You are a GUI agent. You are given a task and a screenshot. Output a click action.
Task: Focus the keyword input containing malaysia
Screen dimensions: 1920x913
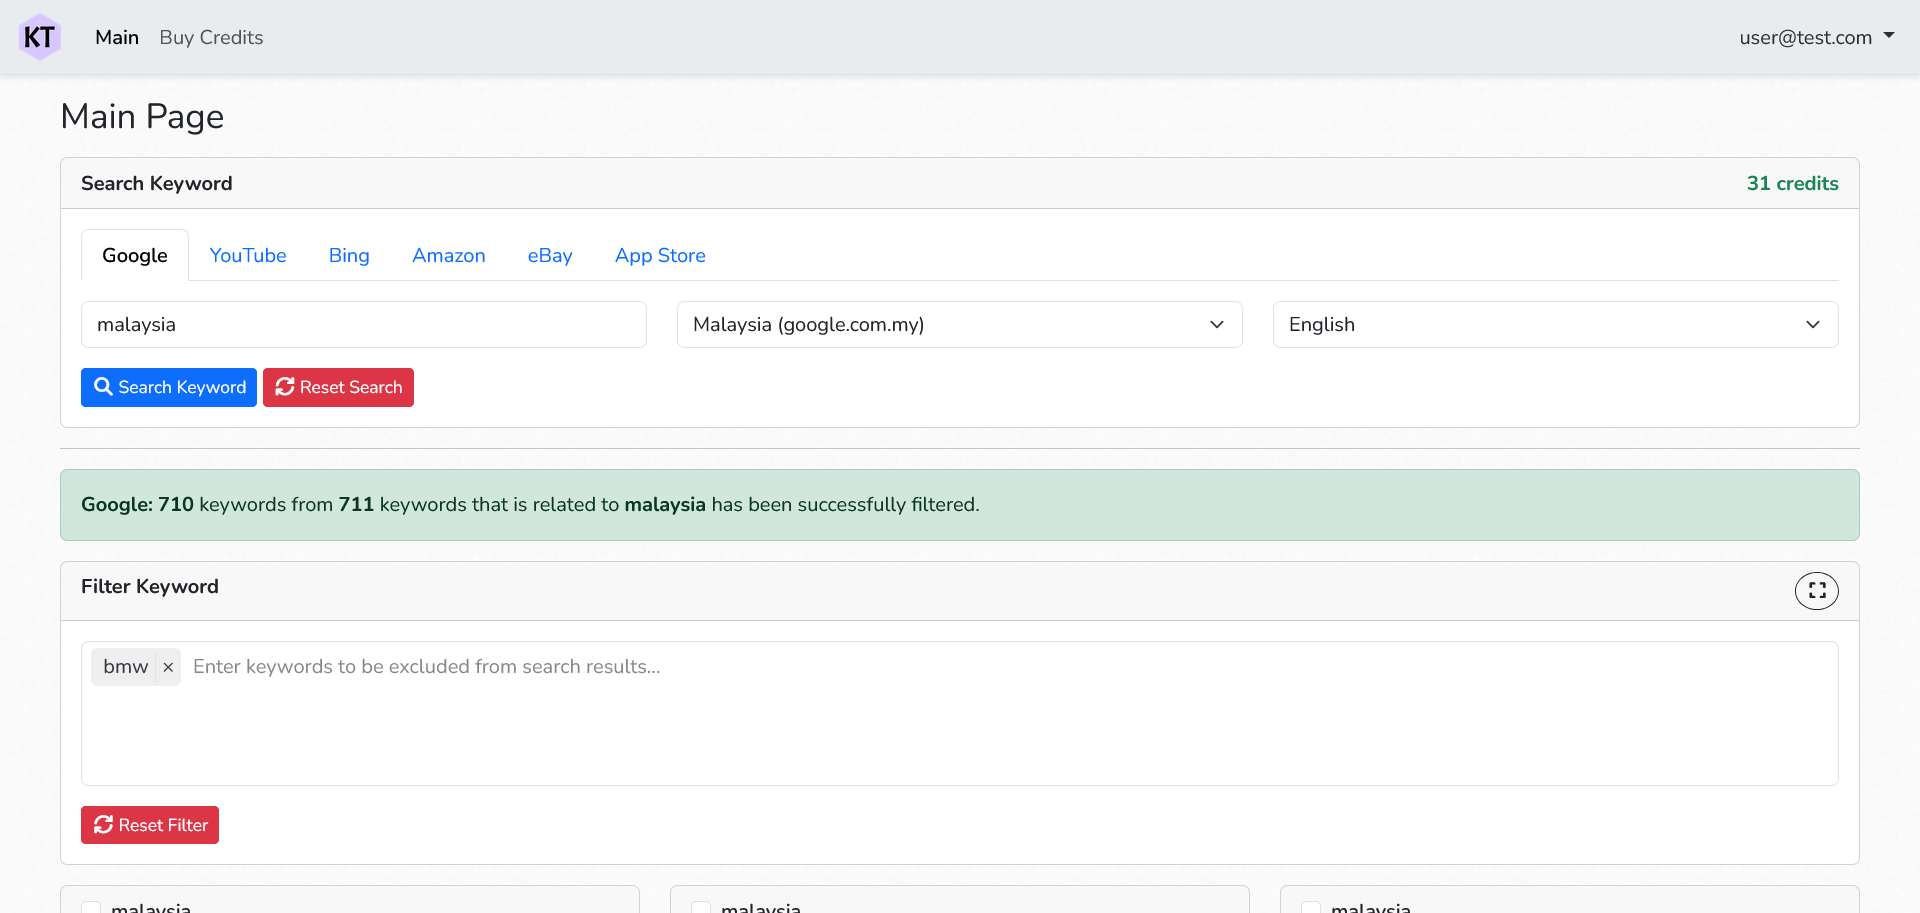pyautogui.click(x=363, y=325)
